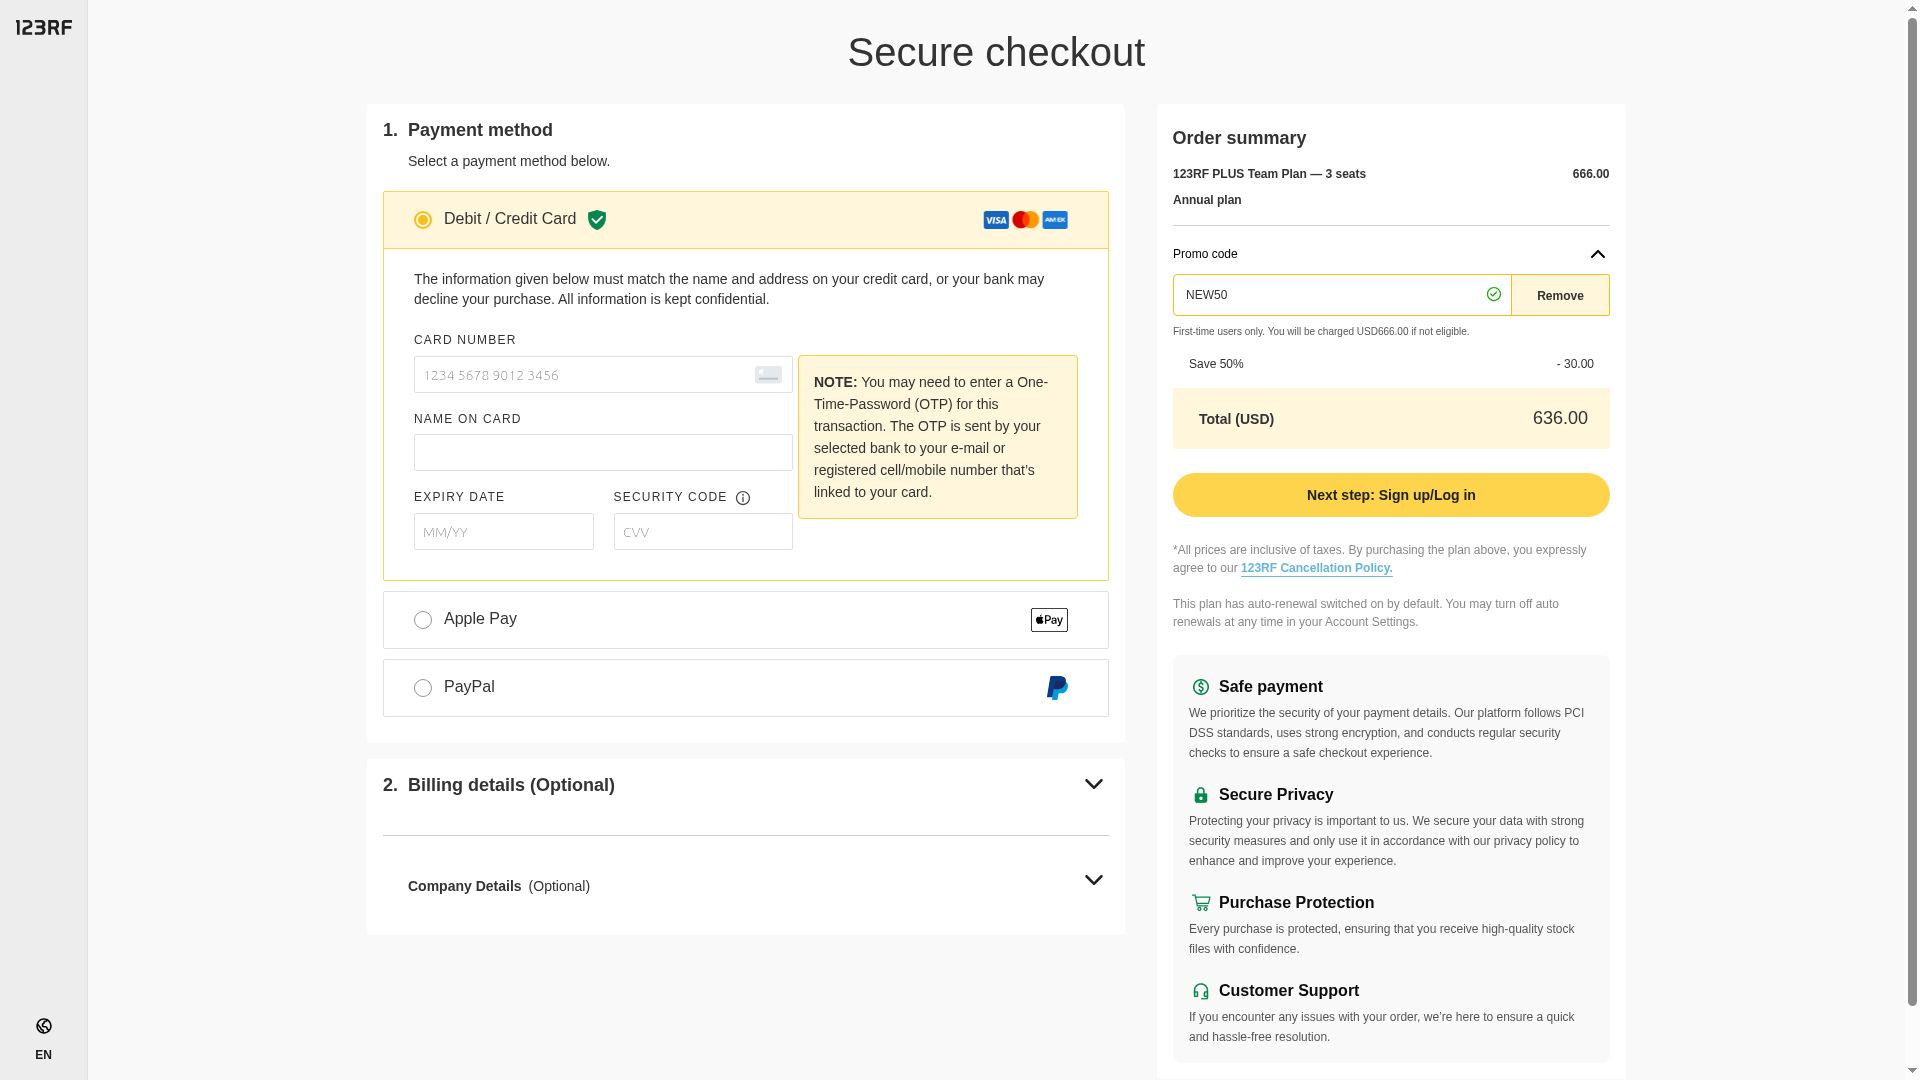
Task: Choose PayPal as payment method
Action: pos(423,688)
